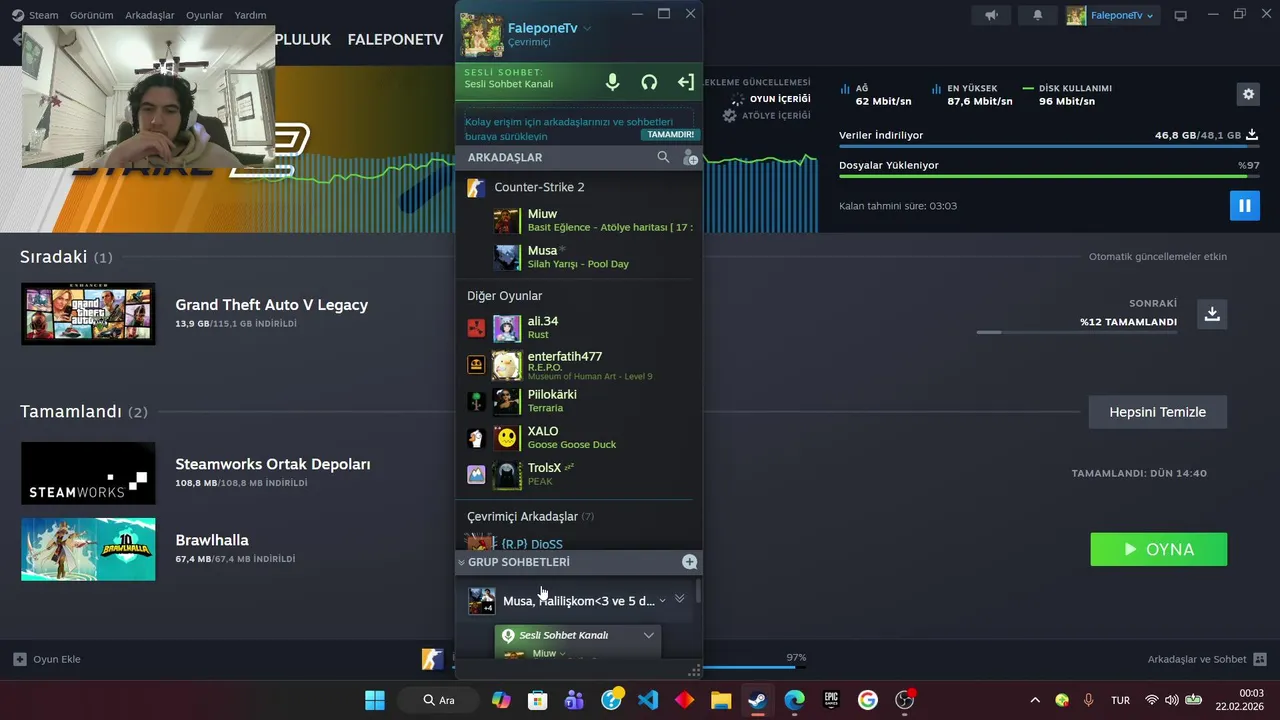Image resolution: width=1280 pixels, height=720 pixels.
Task: Click the Counter-Strike 2 game group icon
Action: (476, 187)
